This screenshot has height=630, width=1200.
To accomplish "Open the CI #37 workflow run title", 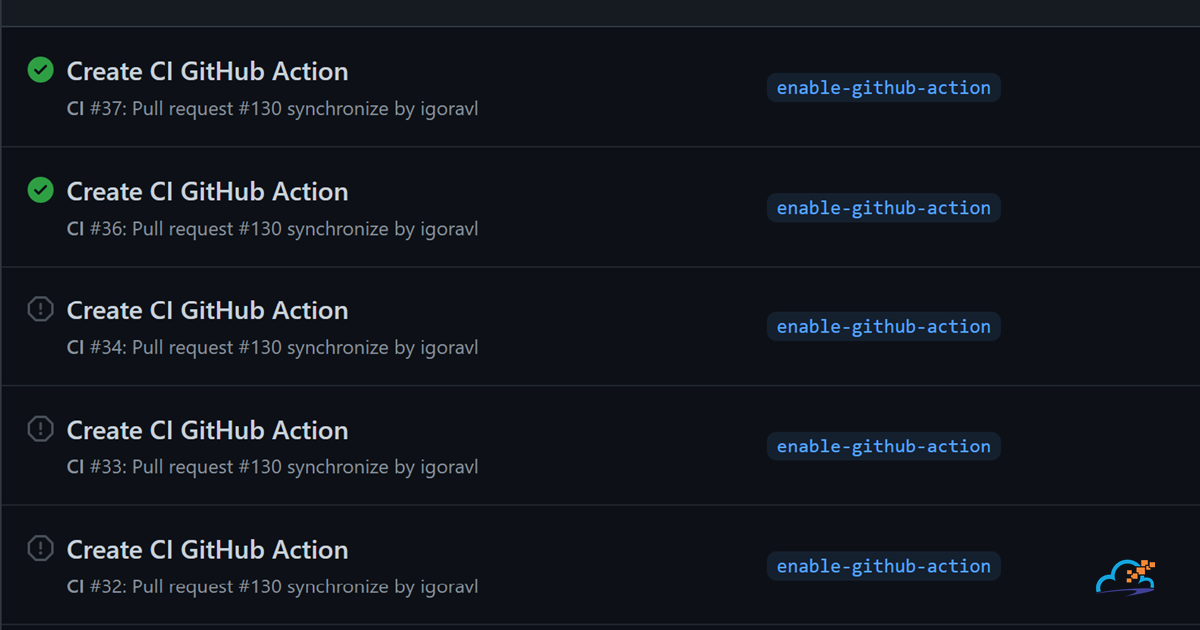I will point(207,72).
